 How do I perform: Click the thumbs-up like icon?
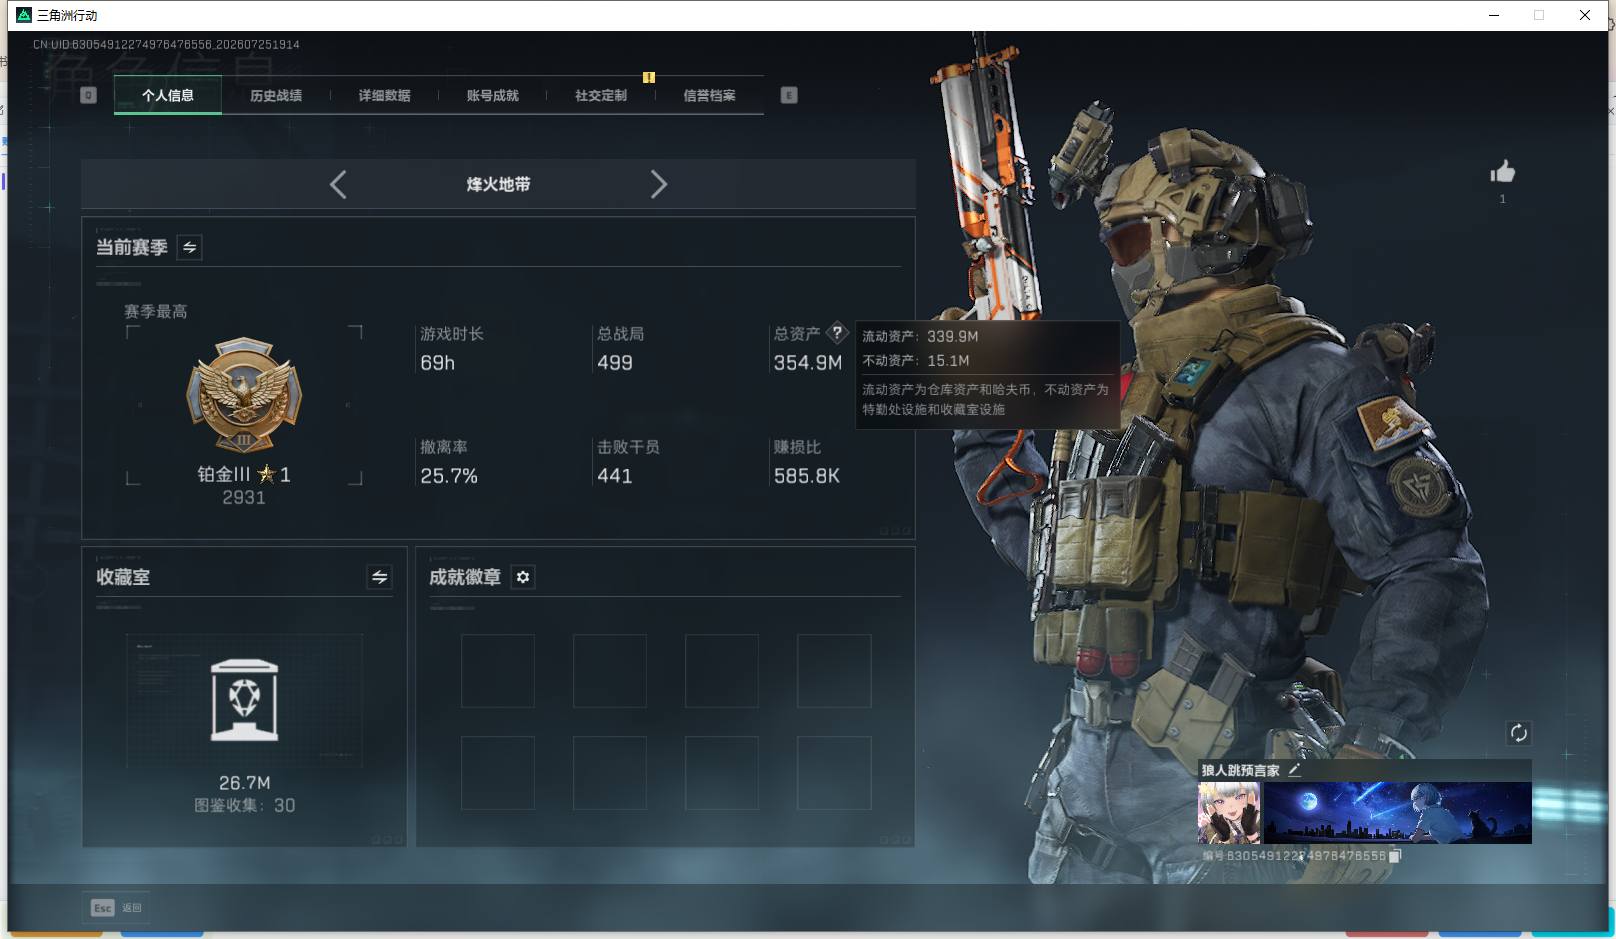click(1502, 172)
